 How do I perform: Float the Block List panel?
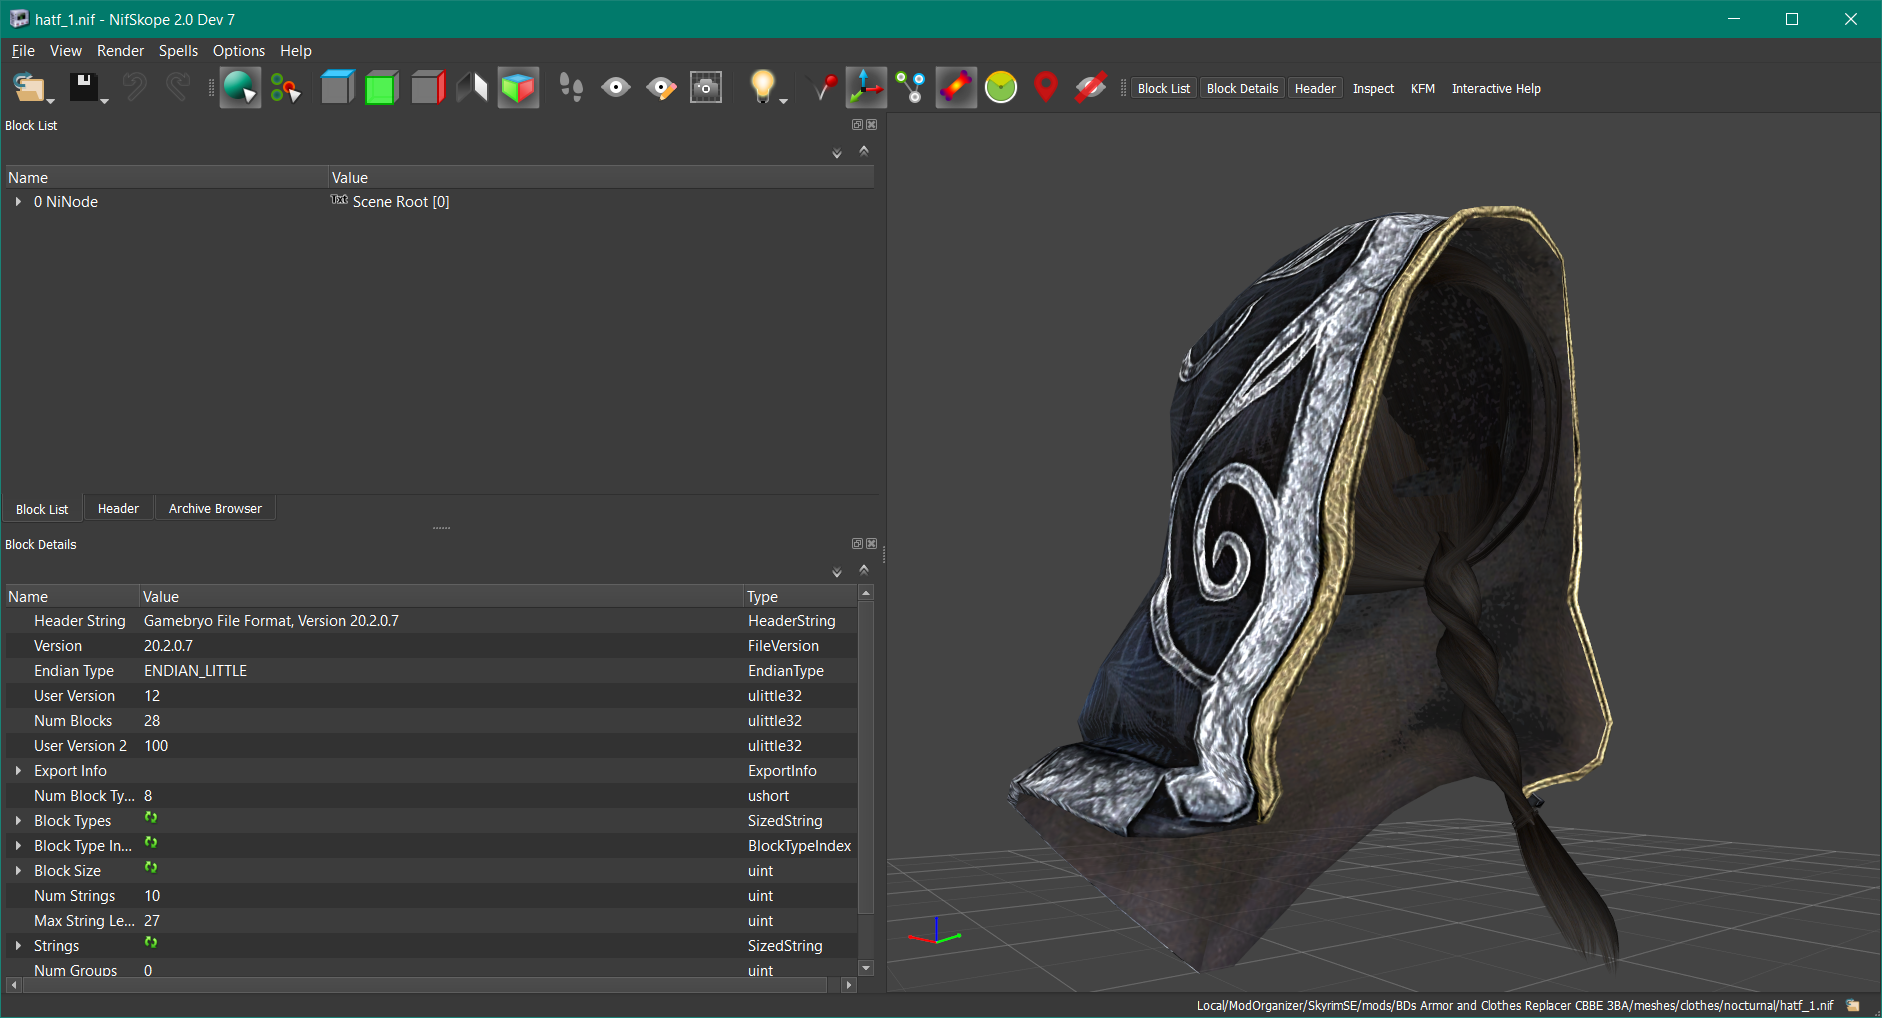(857, 125)
